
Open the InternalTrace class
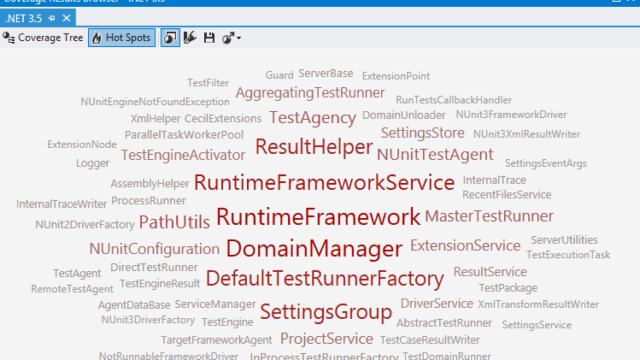coord(494,180)
